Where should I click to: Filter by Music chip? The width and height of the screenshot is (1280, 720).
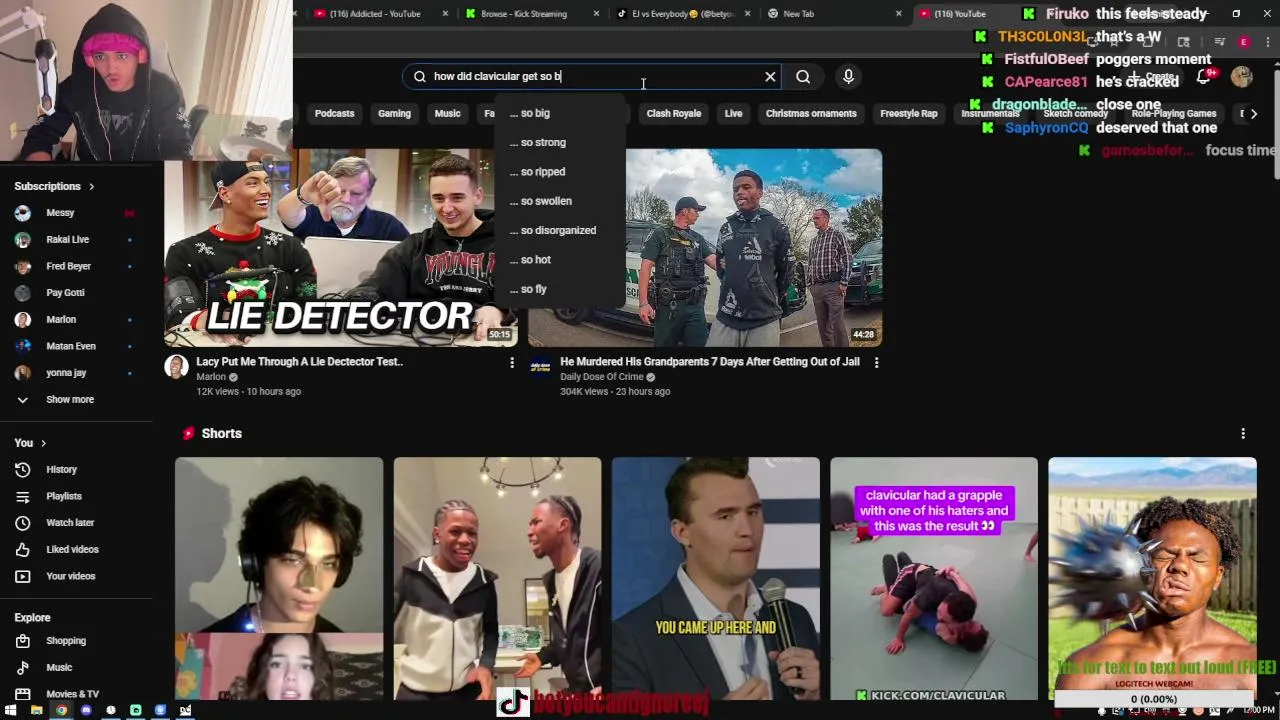click(x=447, y=114)
